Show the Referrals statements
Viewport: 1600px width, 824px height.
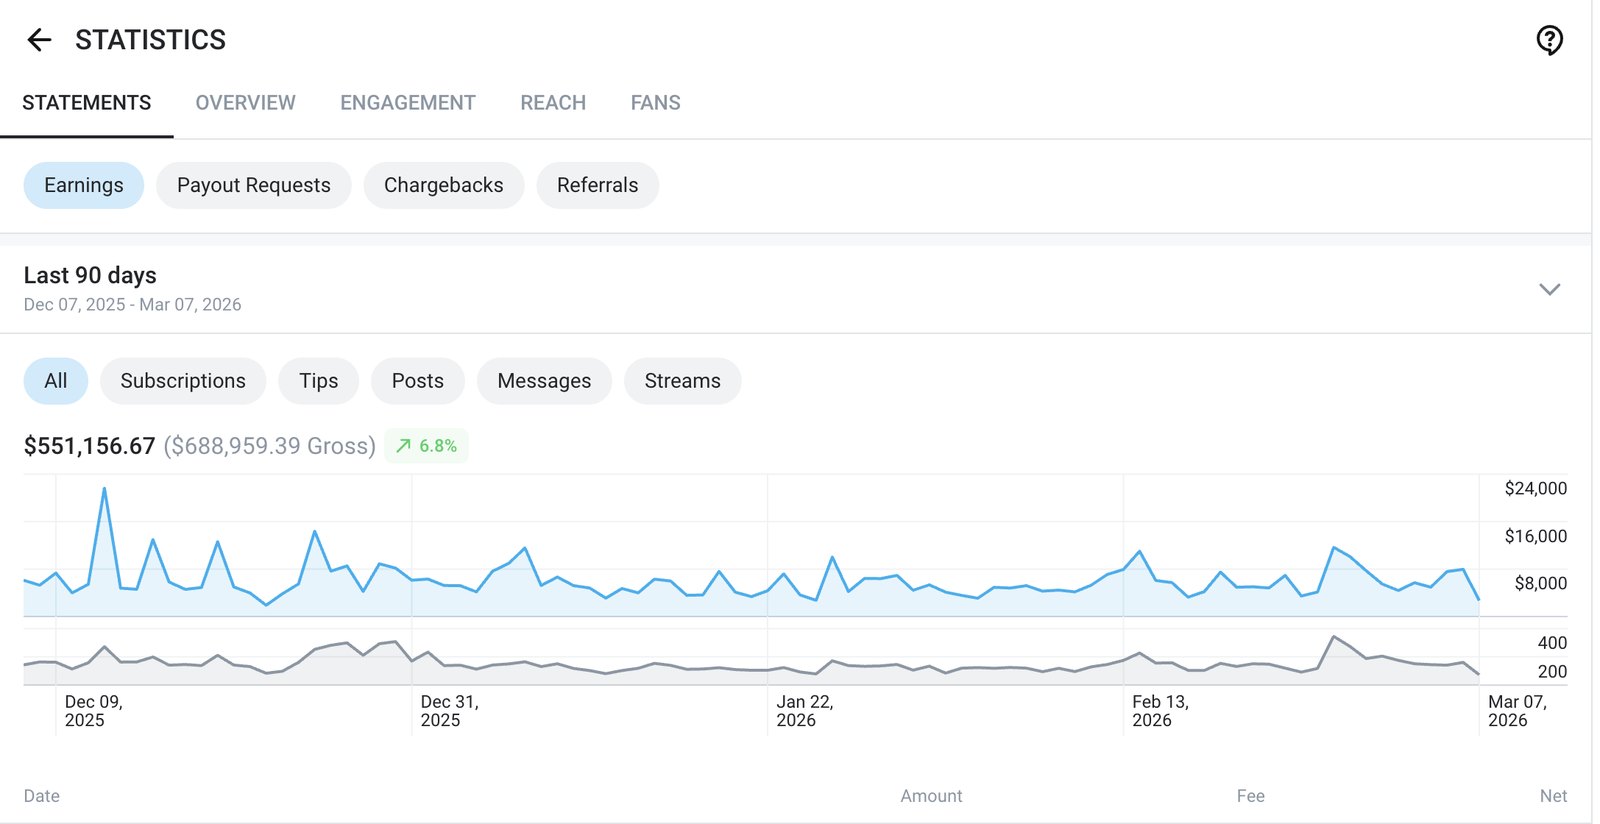click(597, 185)
